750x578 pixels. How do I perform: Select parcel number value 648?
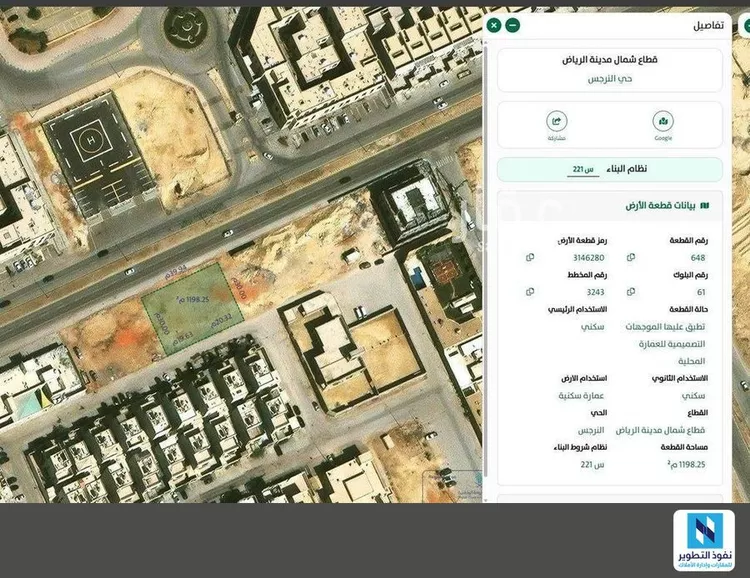point(698,258)
